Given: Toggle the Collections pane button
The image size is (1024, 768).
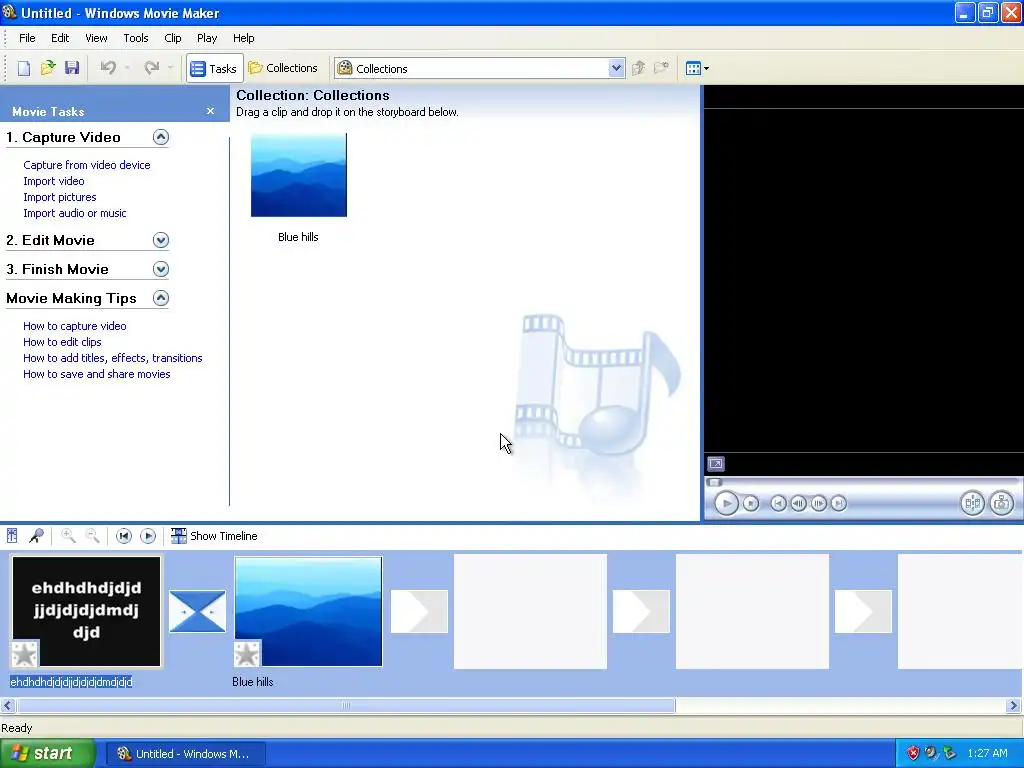Looking at the screenshot, I should [283, 68].
